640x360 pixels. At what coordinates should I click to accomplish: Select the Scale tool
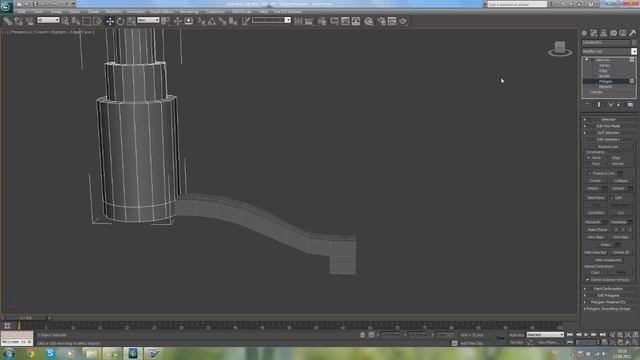tap(131, 21)
